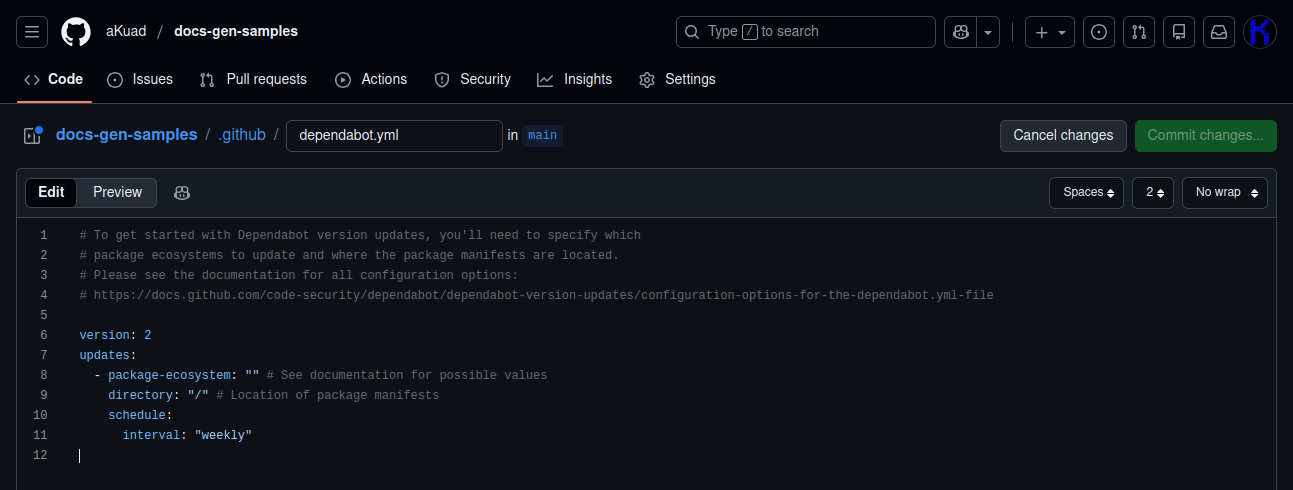Expand the Copilot dropdown arrow in header
This screenshot has width=1293, height=490.
(988, 32)
